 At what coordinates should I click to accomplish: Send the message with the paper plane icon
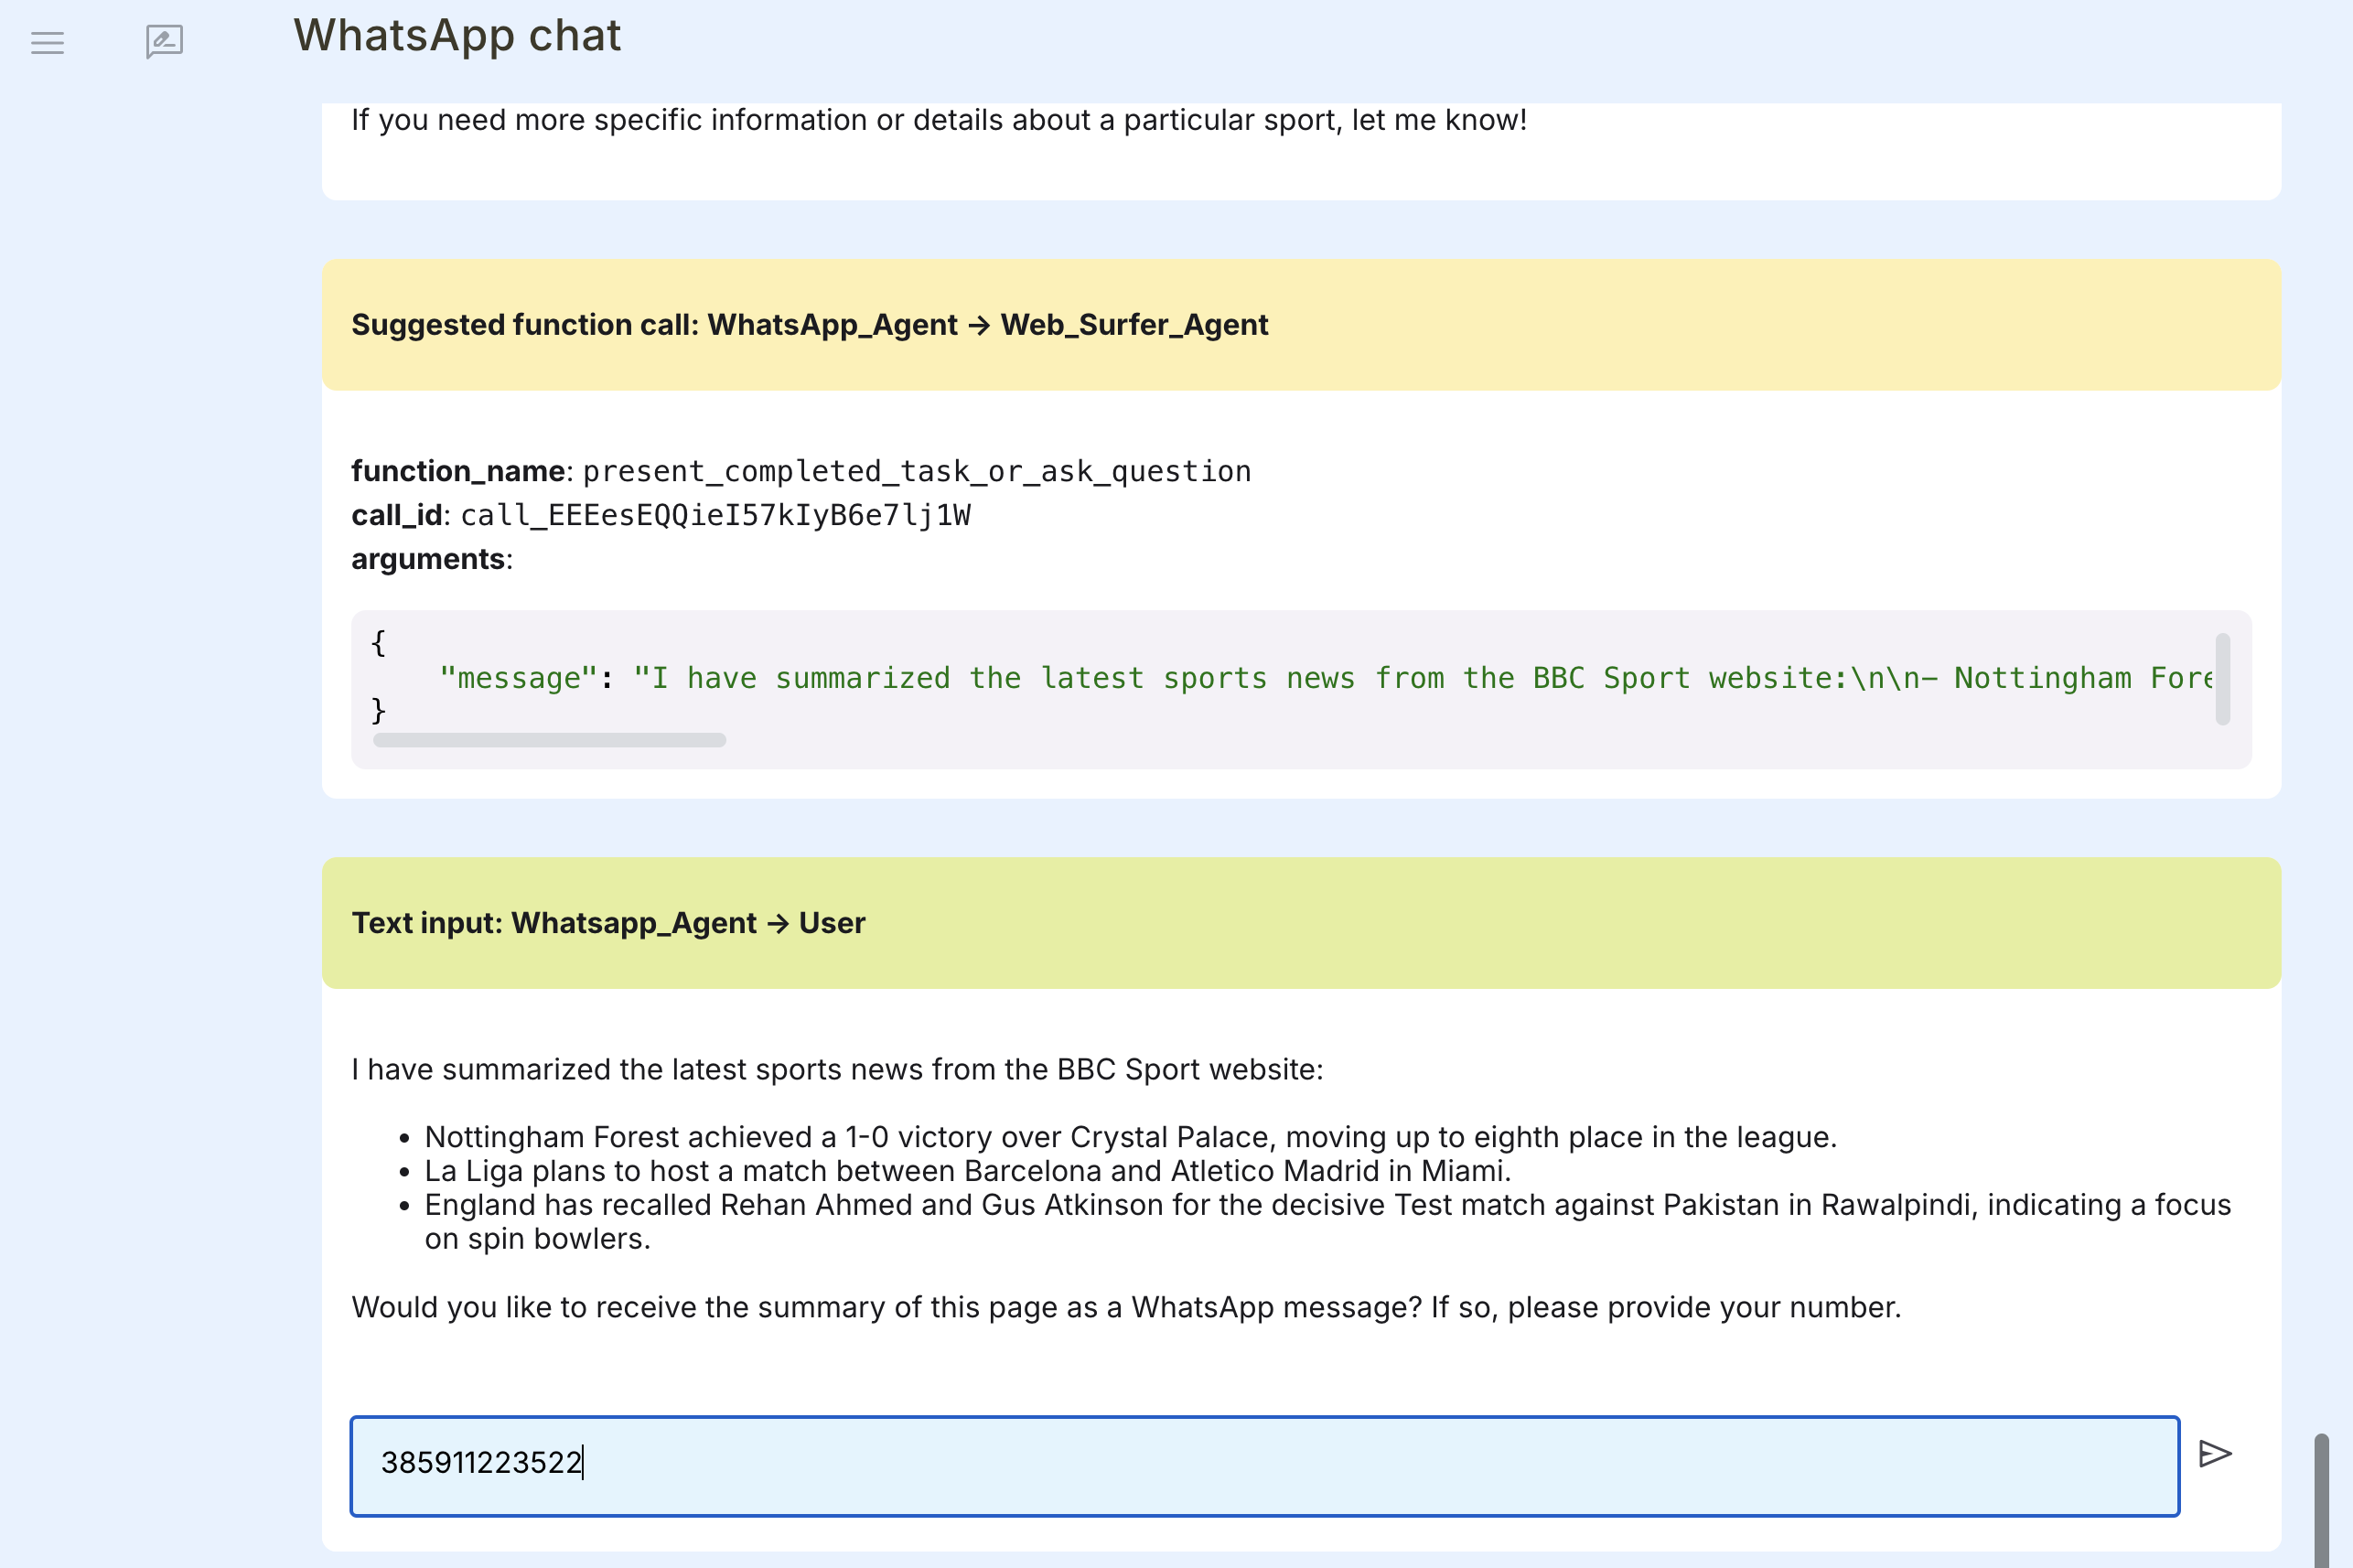(x=2215, y=1452)
